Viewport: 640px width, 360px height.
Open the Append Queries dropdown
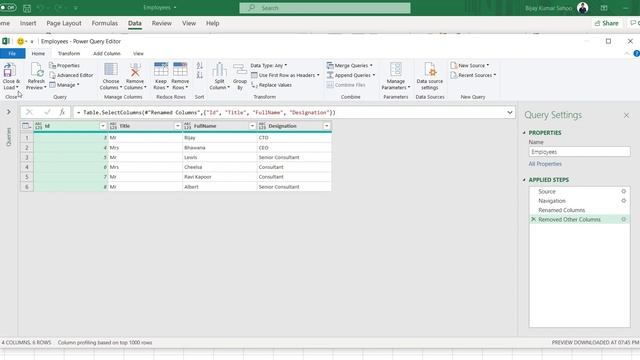tap(351, 75)
